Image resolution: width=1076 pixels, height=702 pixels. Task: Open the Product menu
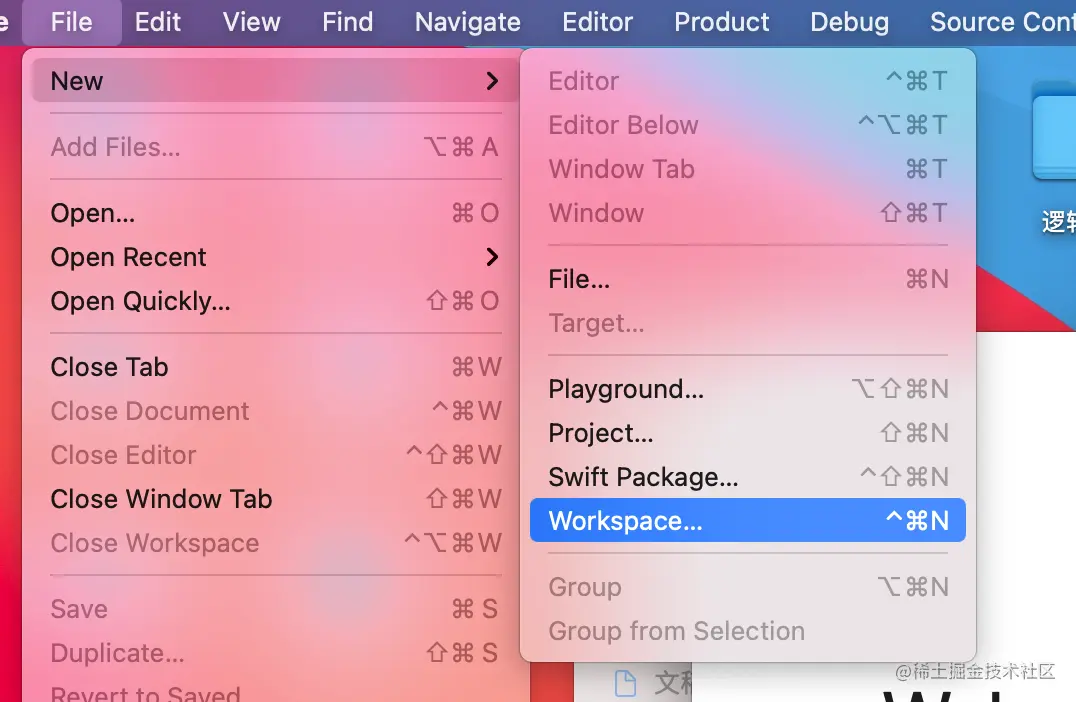point(722,22)
